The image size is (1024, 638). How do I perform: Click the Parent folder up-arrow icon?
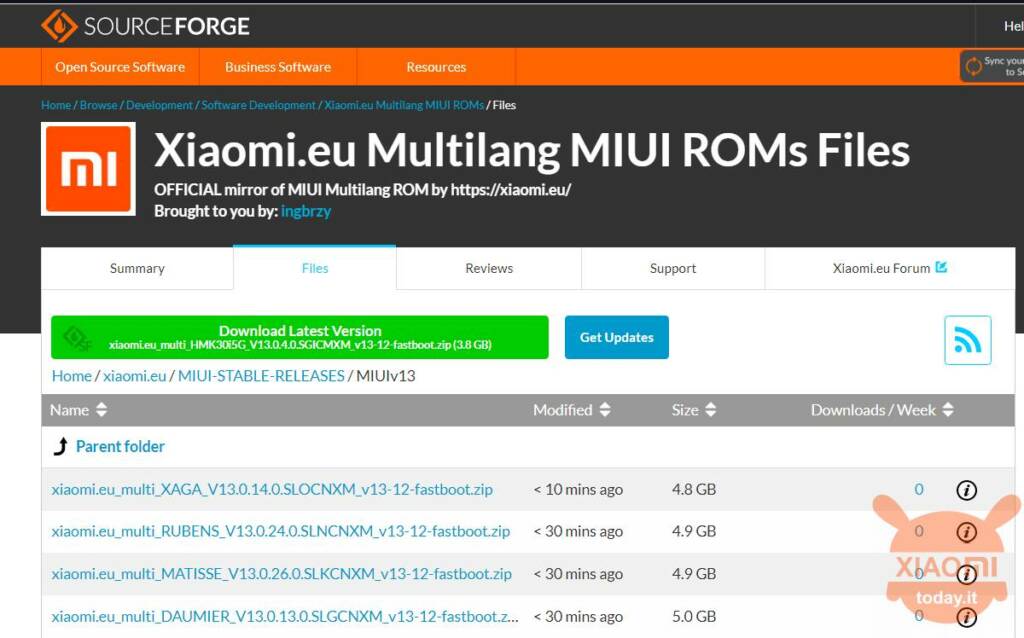coord(61,447)
